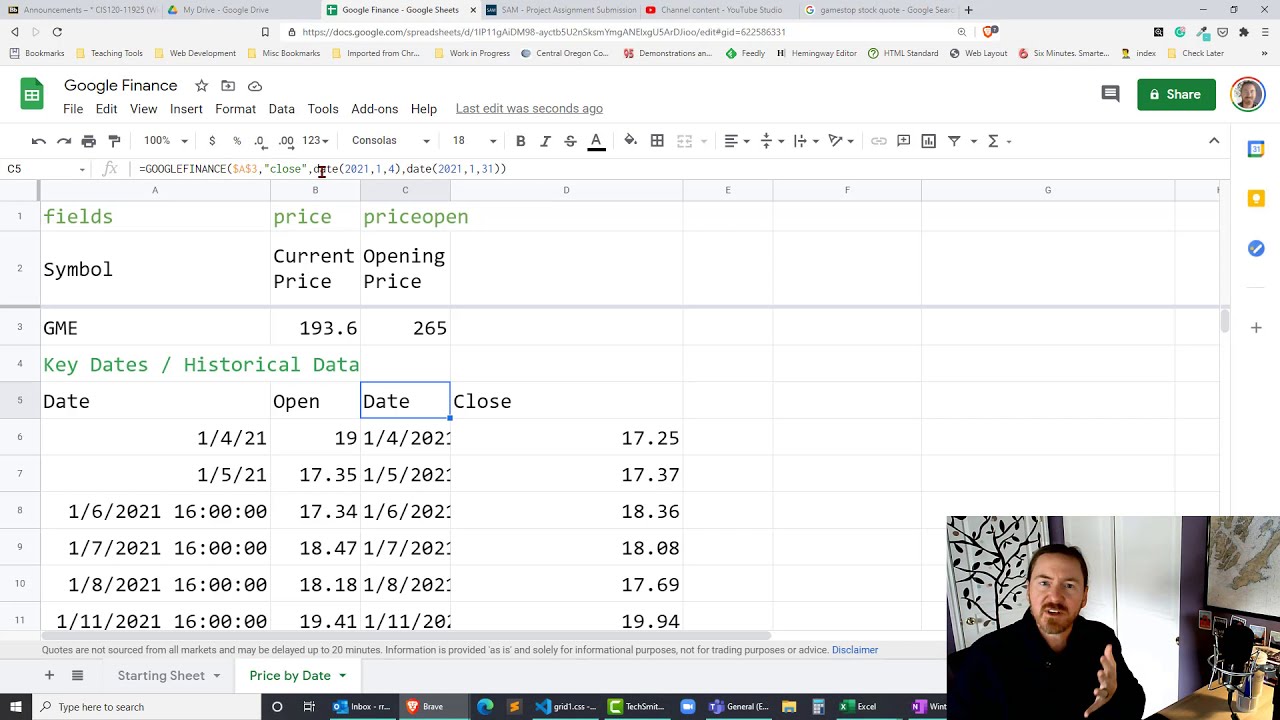Open comment history

point(1110,94)
